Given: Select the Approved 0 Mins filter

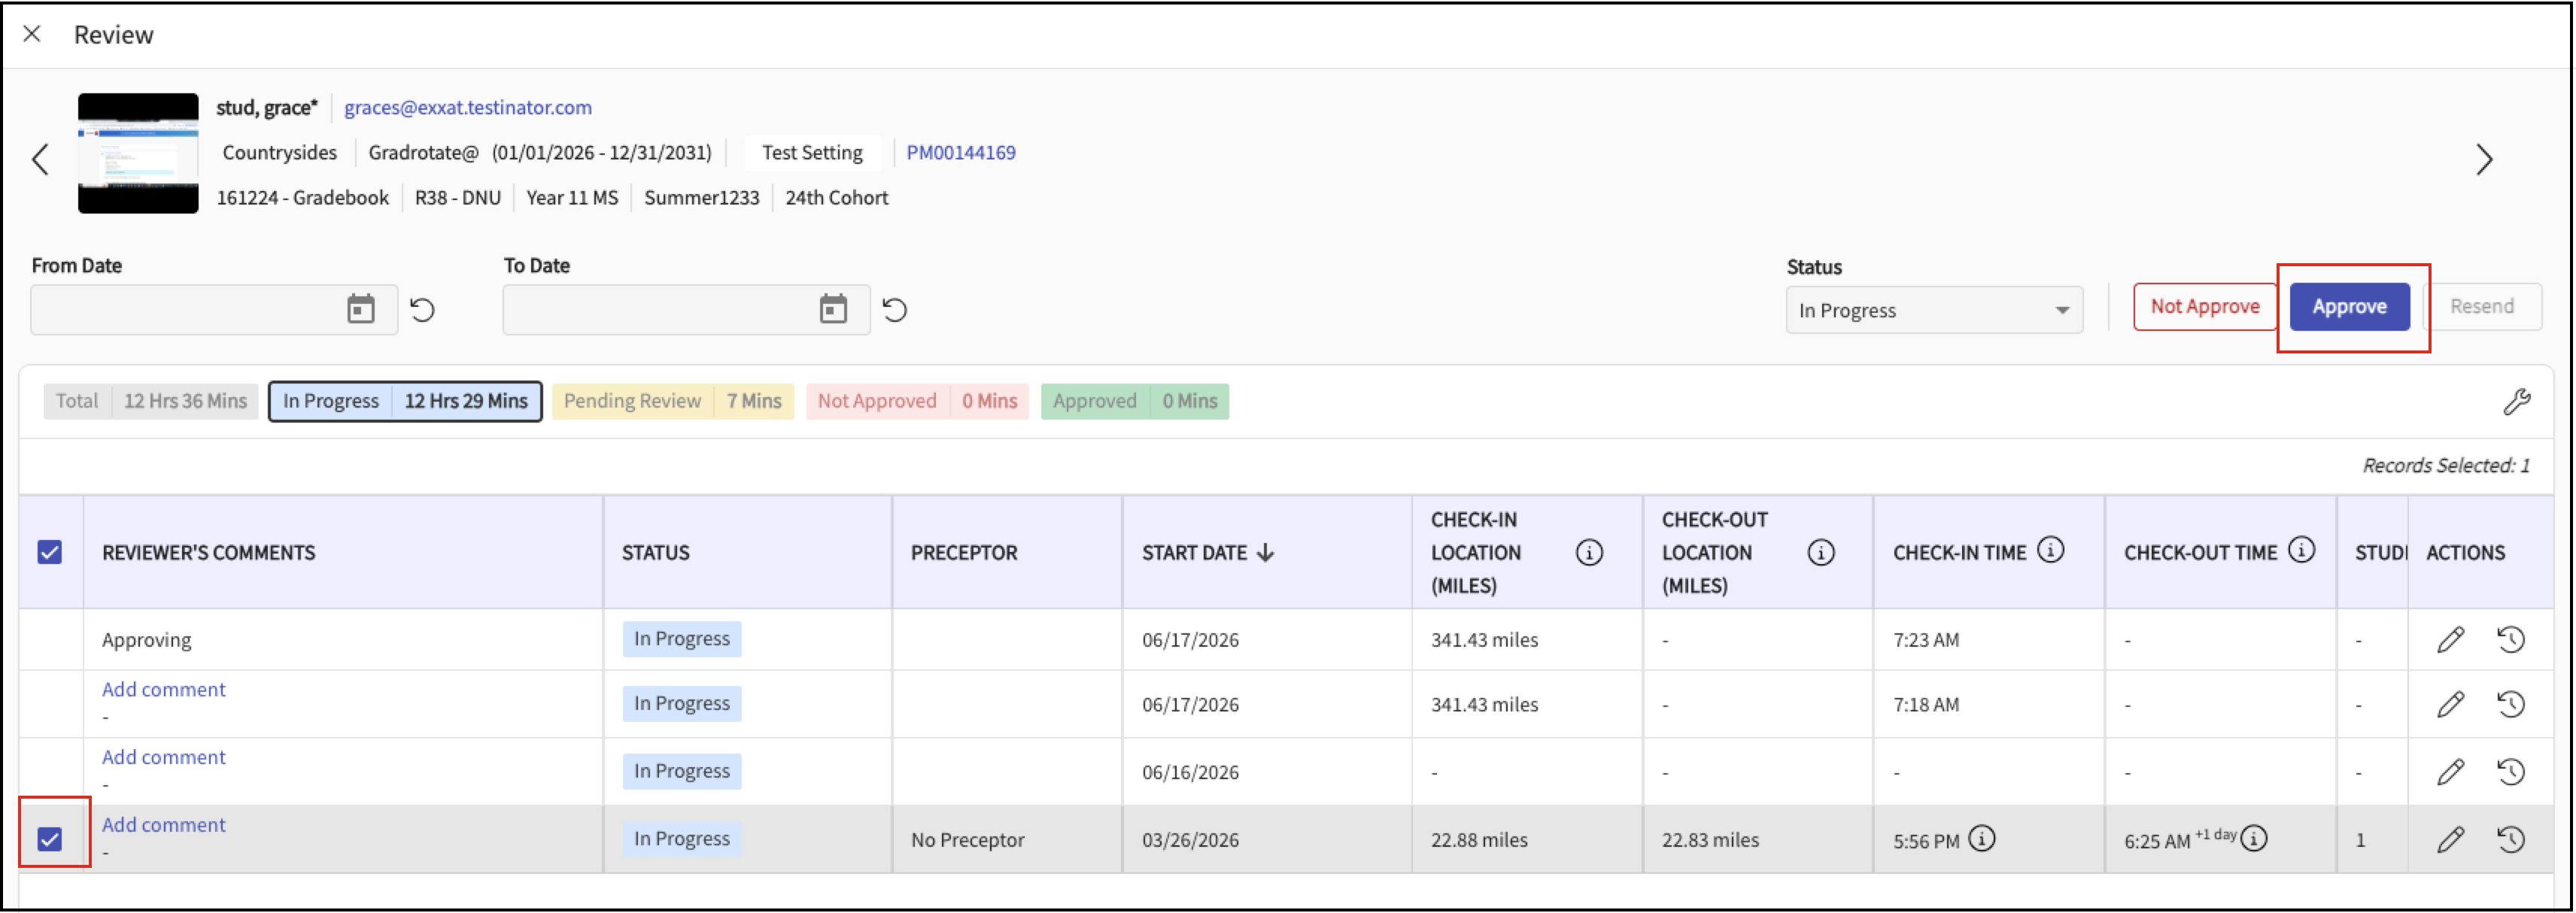Looking at the screenshot, I should [x=1135, y=402].
